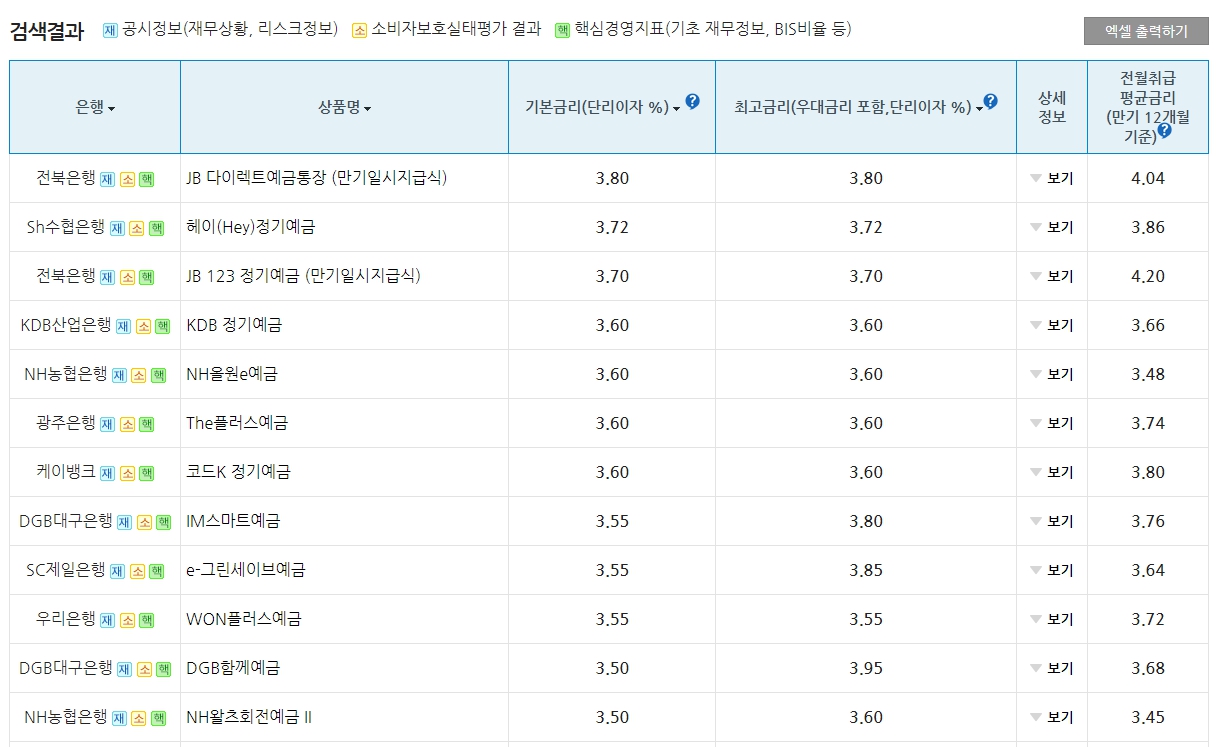Click the 소 legend icon for 소비자보호실태평가

(361, 29)
